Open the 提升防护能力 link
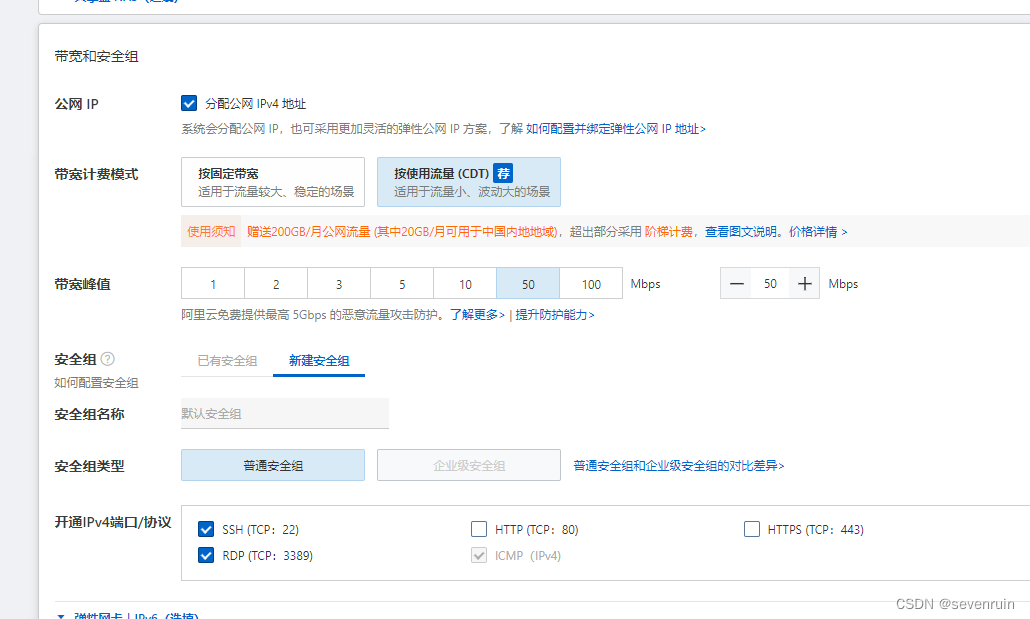1030x619 pixels. pyautogui.click(x=555, y=315)
